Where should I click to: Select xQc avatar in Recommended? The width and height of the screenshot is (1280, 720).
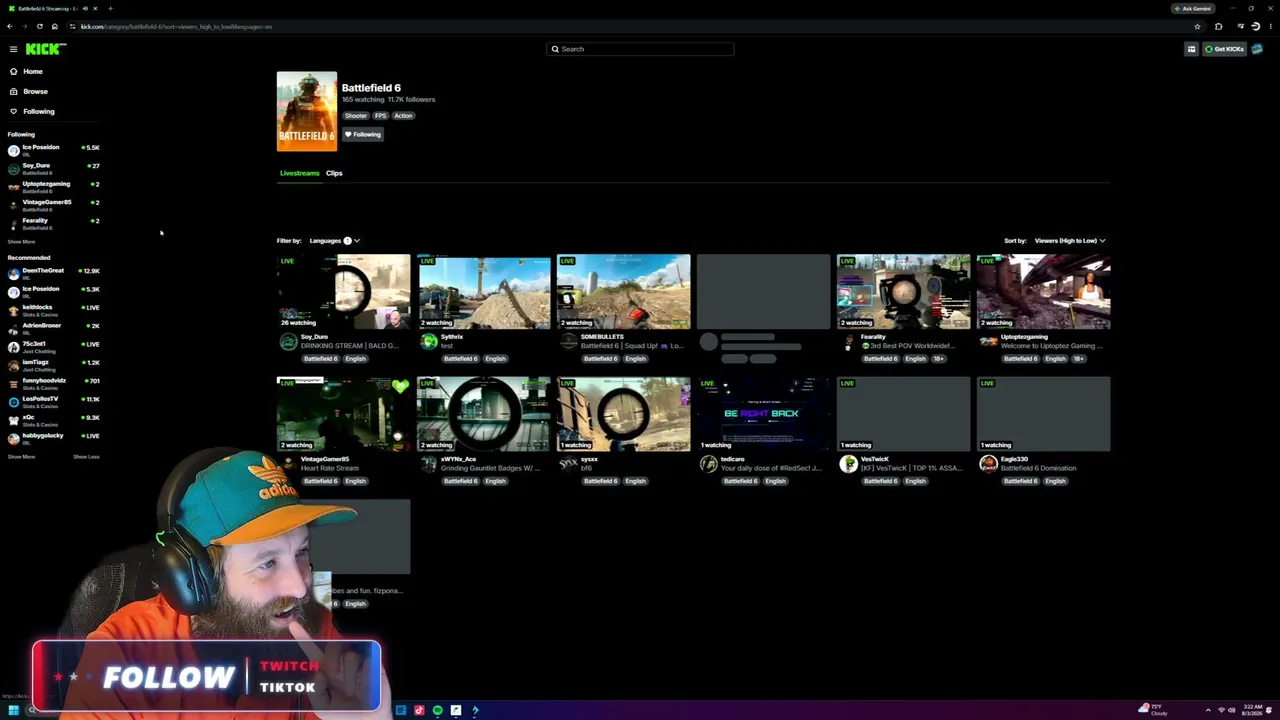click(x=13, y=420)
